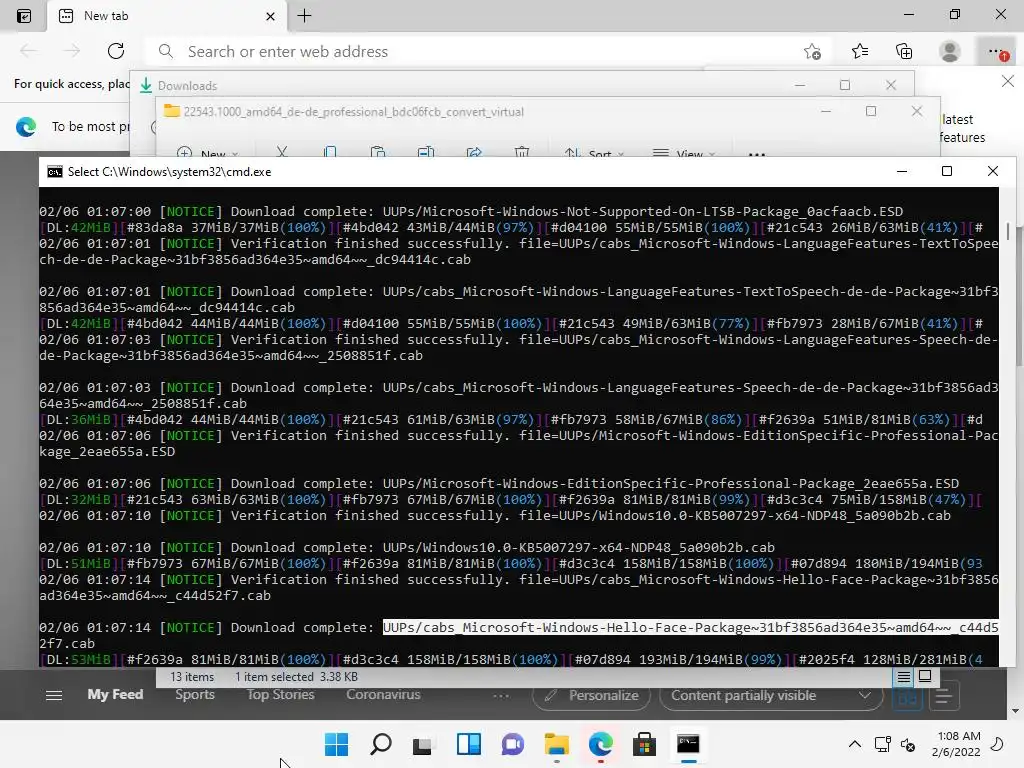Show hidden system tray icons chevron

click(x=854, y=744)
